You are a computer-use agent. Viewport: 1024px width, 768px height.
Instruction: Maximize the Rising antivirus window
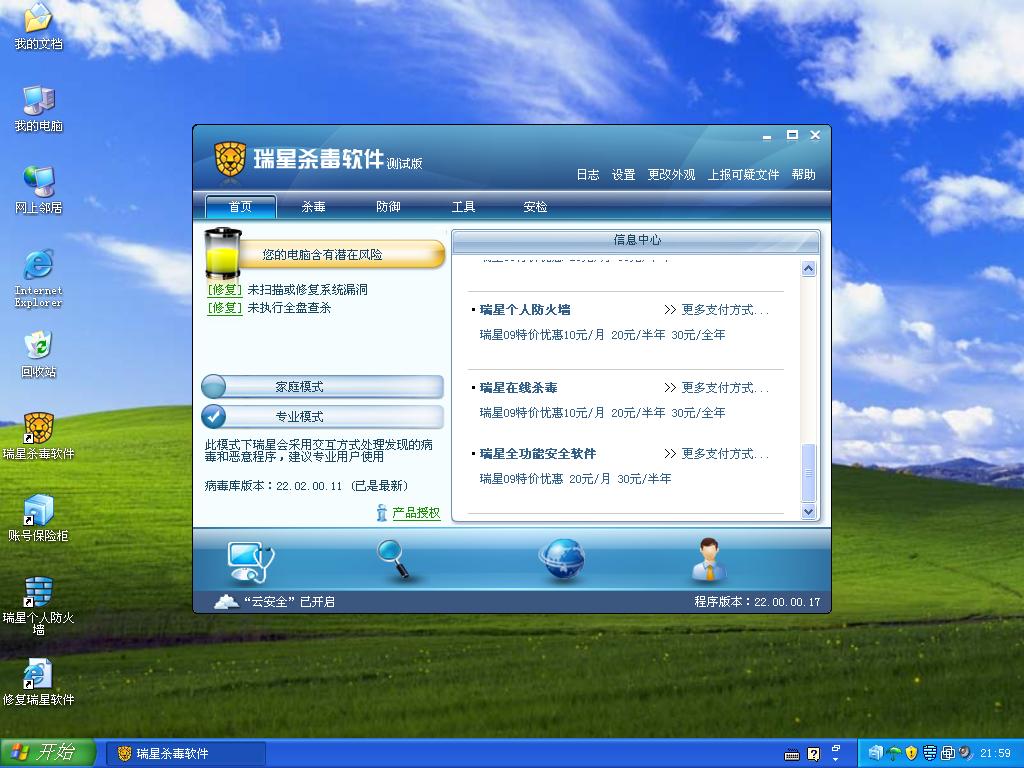(792, 135)
